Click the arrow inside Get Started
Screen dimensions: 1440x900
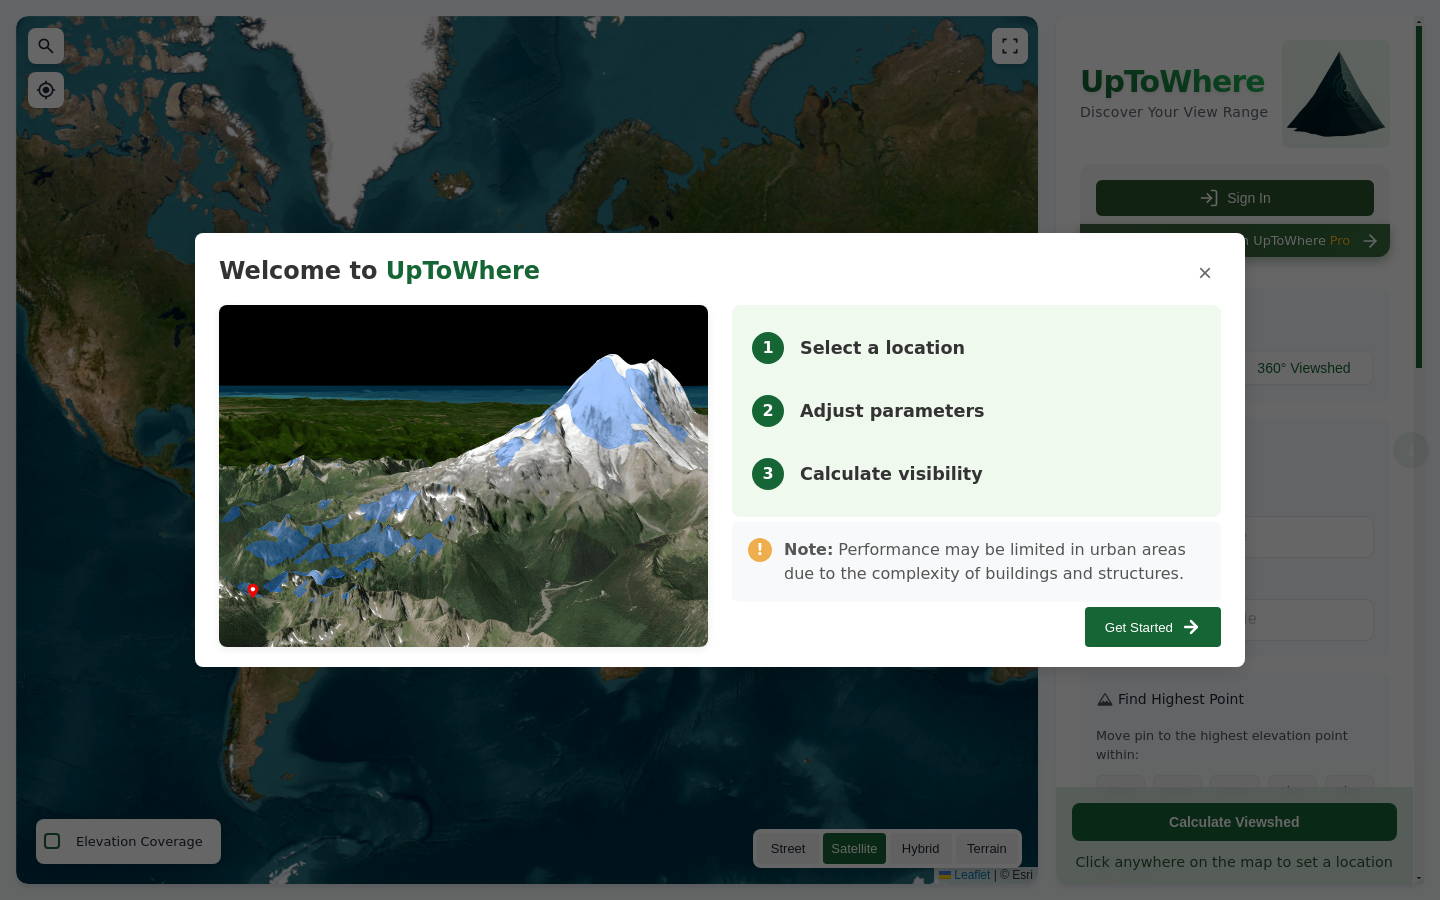click(x=1191, y=627)
